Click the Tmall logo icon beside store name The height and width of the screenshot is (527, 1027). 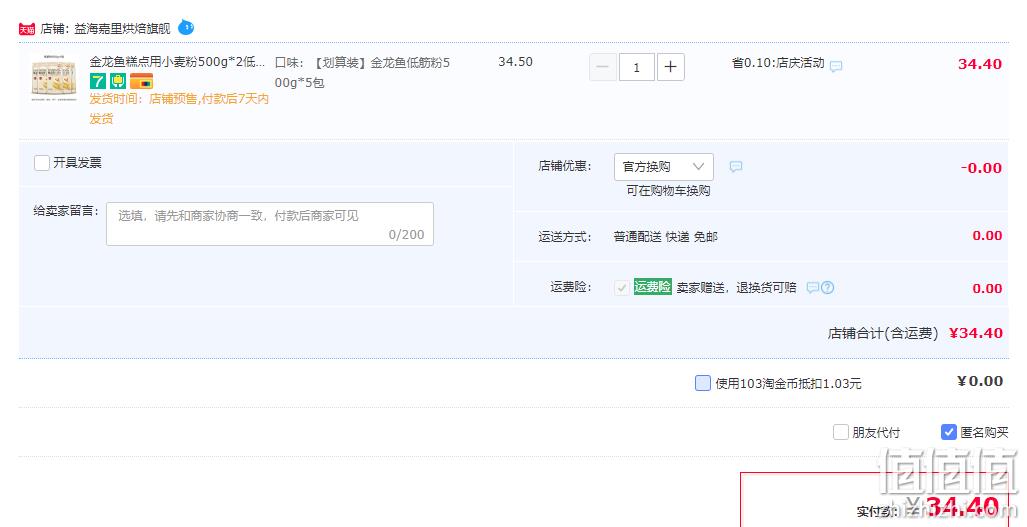tap(27, 29)
